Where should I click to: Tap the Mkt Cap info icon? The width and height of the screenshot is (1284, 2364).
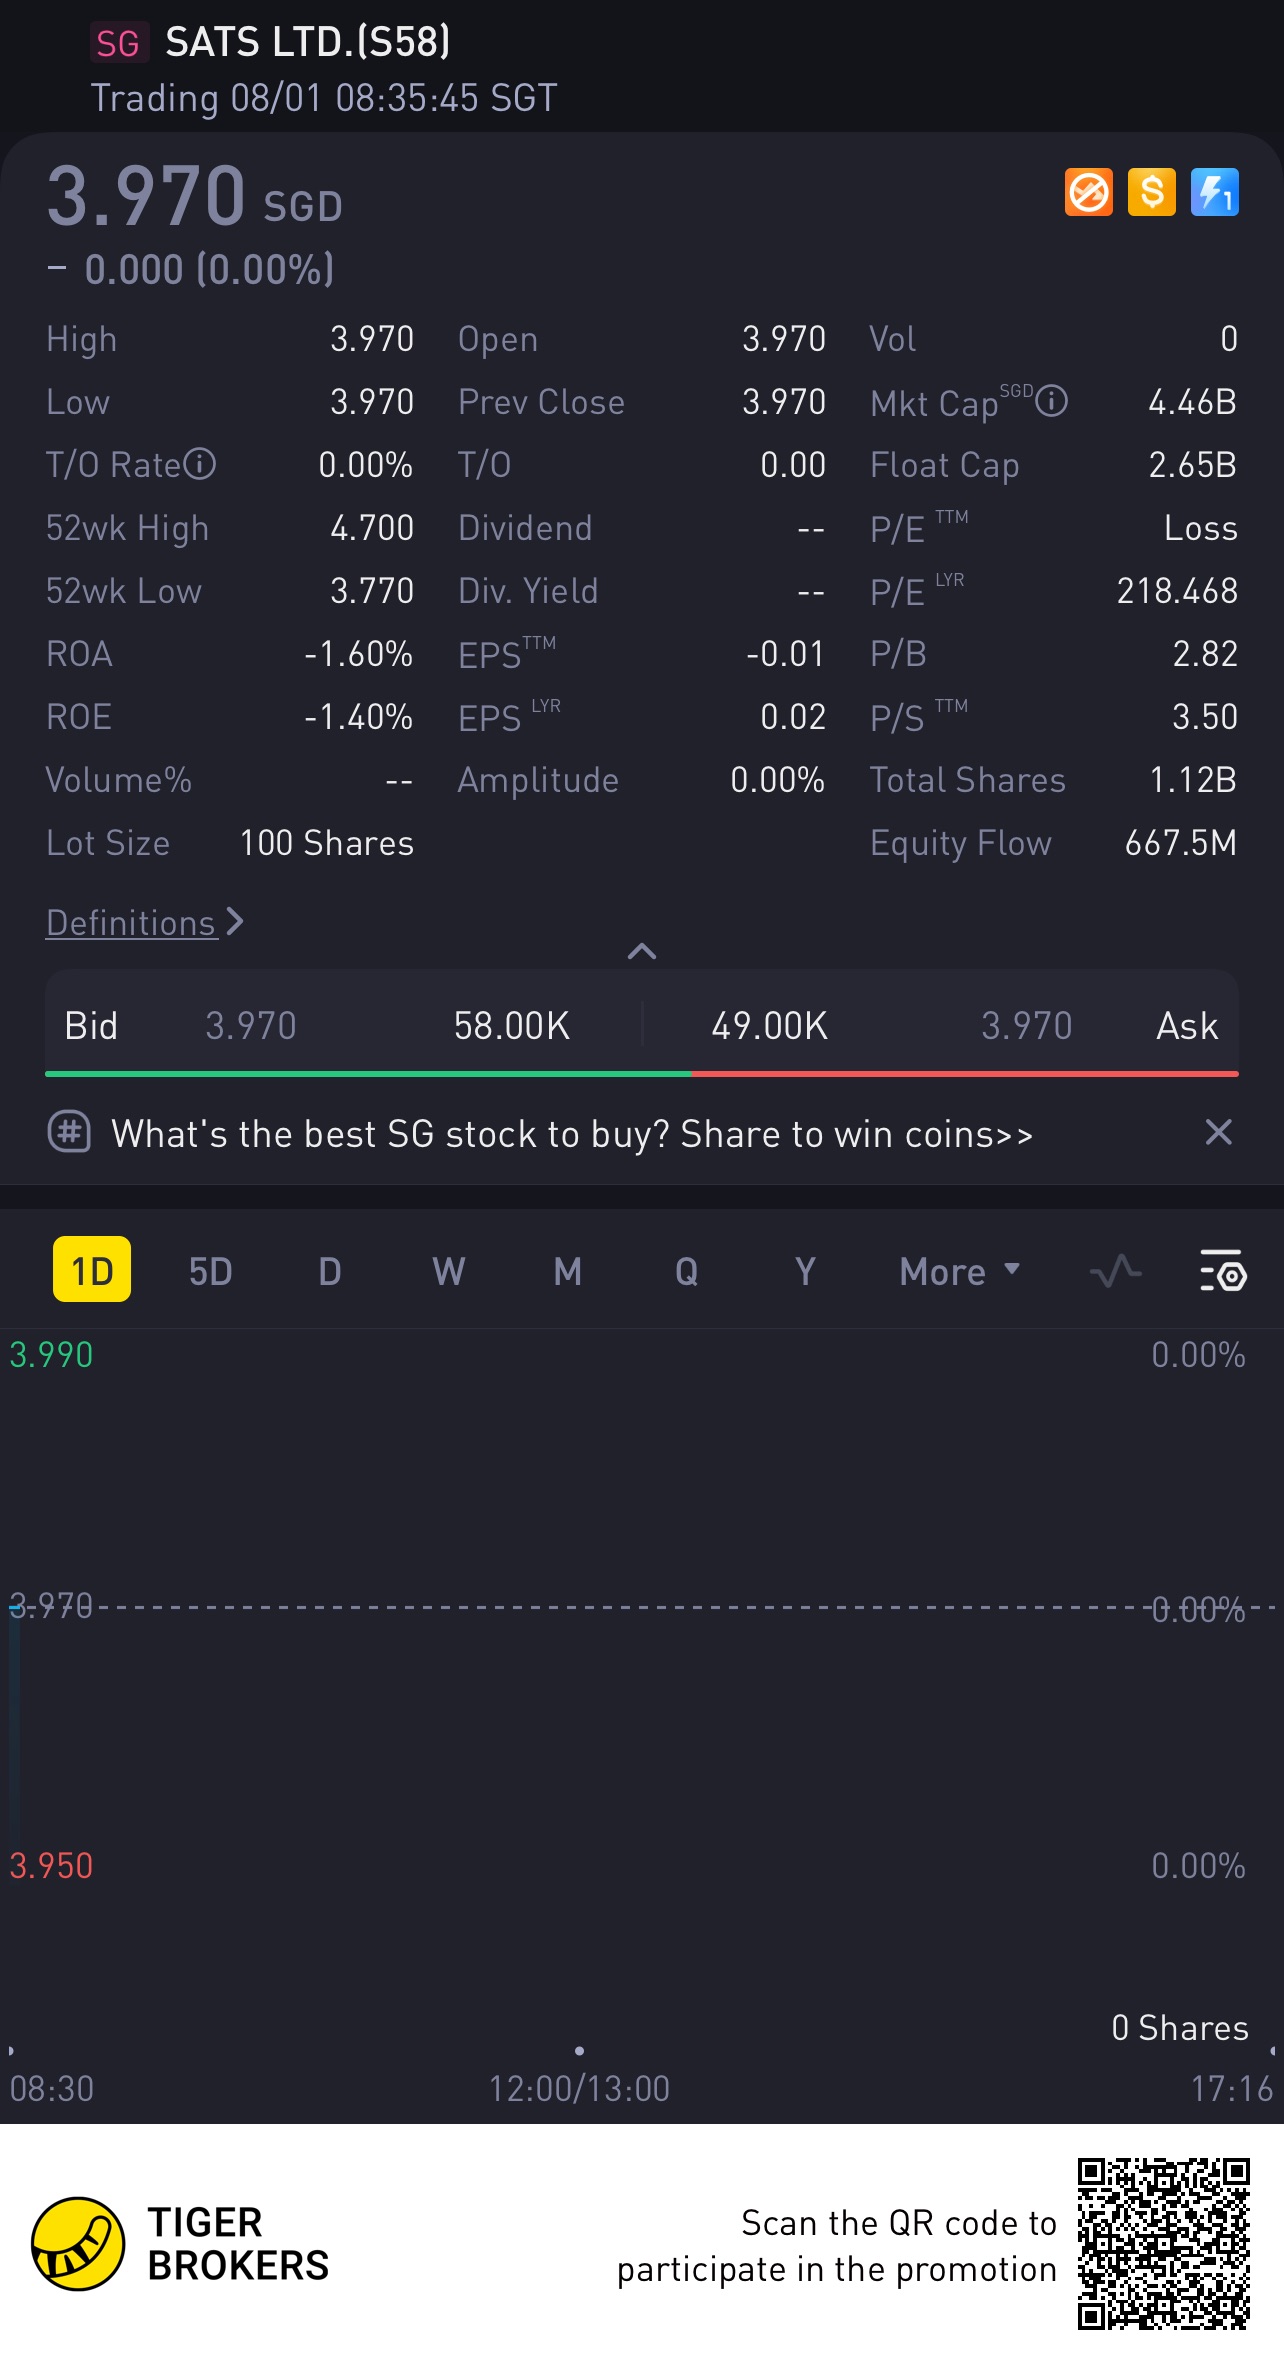(x=1052, y=402)
